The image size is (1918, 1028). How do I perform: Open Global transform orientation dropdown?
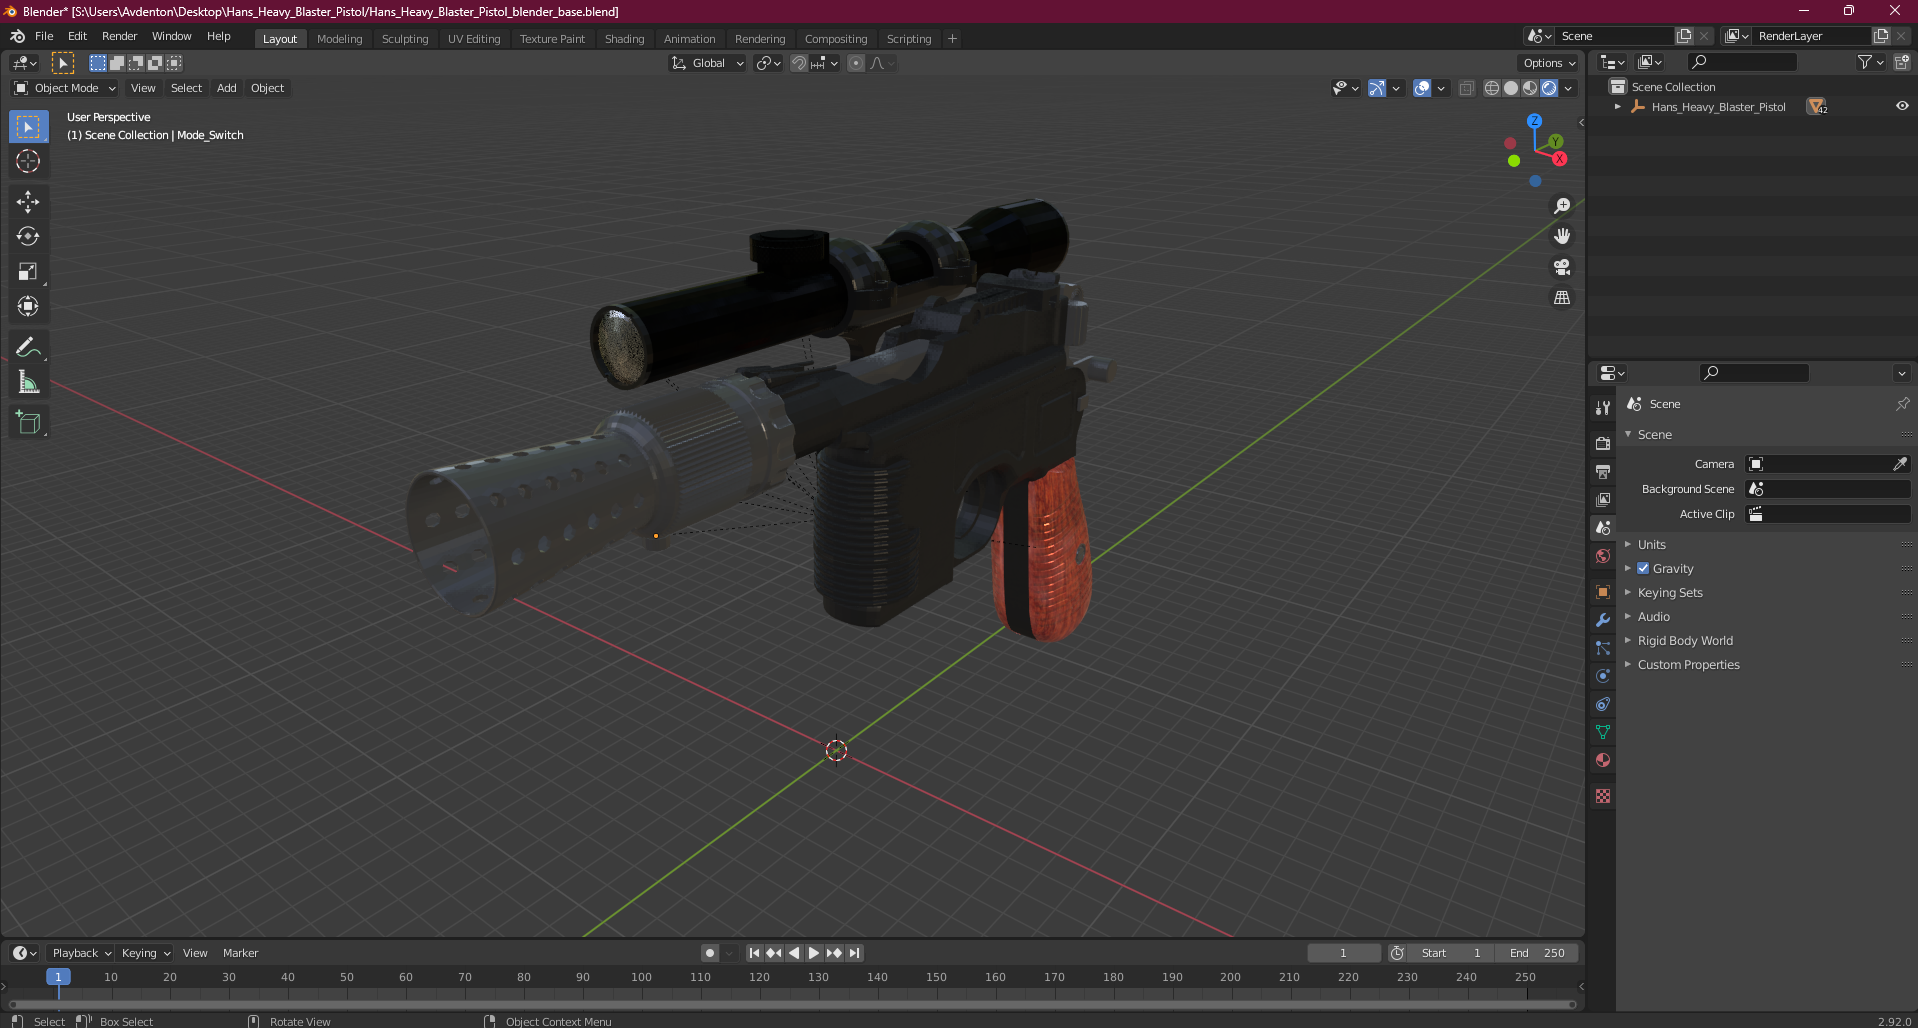(708, 63)
